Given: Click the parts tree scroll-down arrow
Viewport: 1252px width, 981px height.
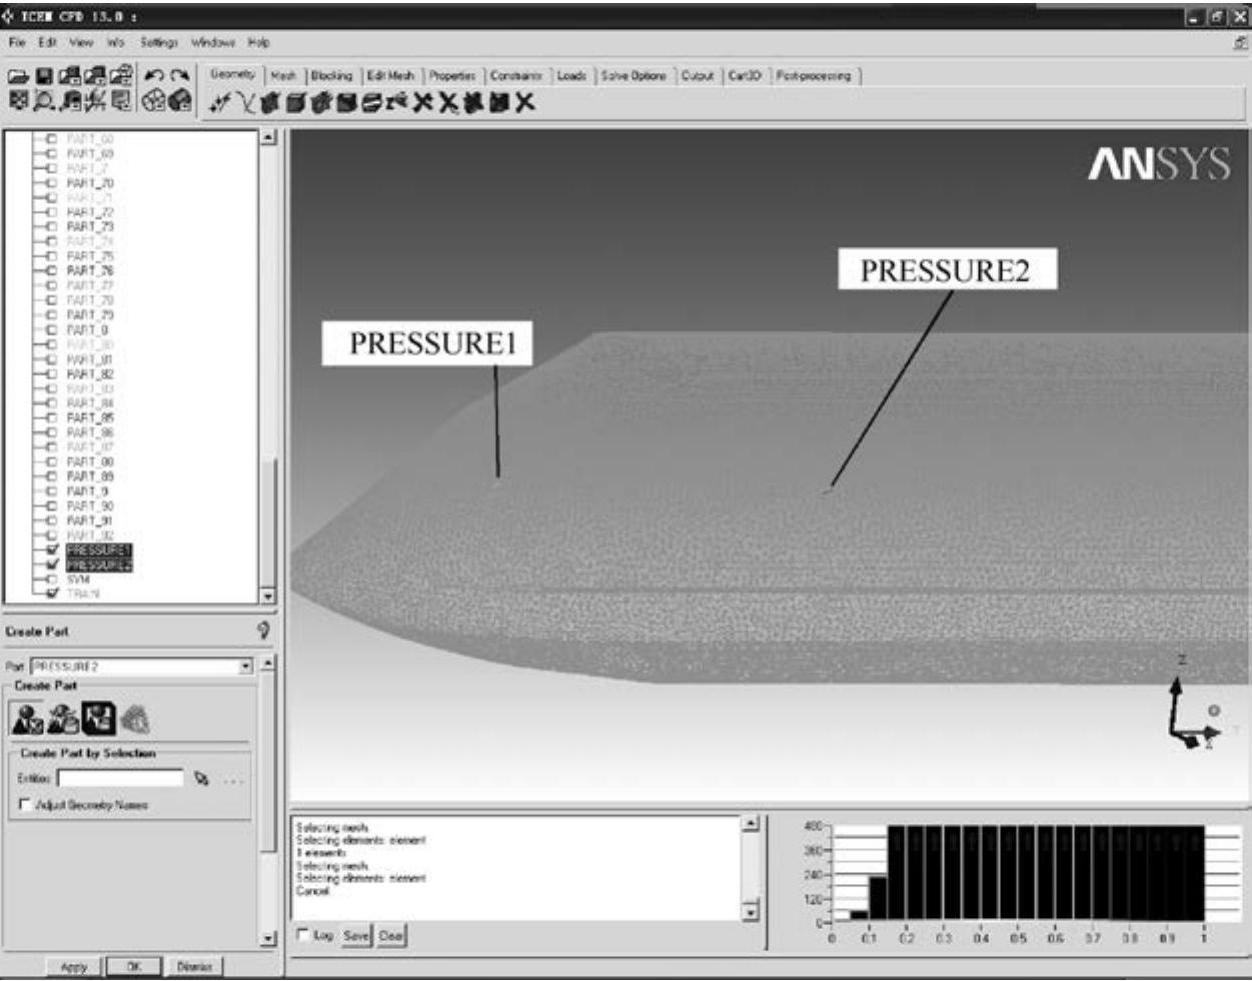Looking at the screenshot, I should [268, 596].
